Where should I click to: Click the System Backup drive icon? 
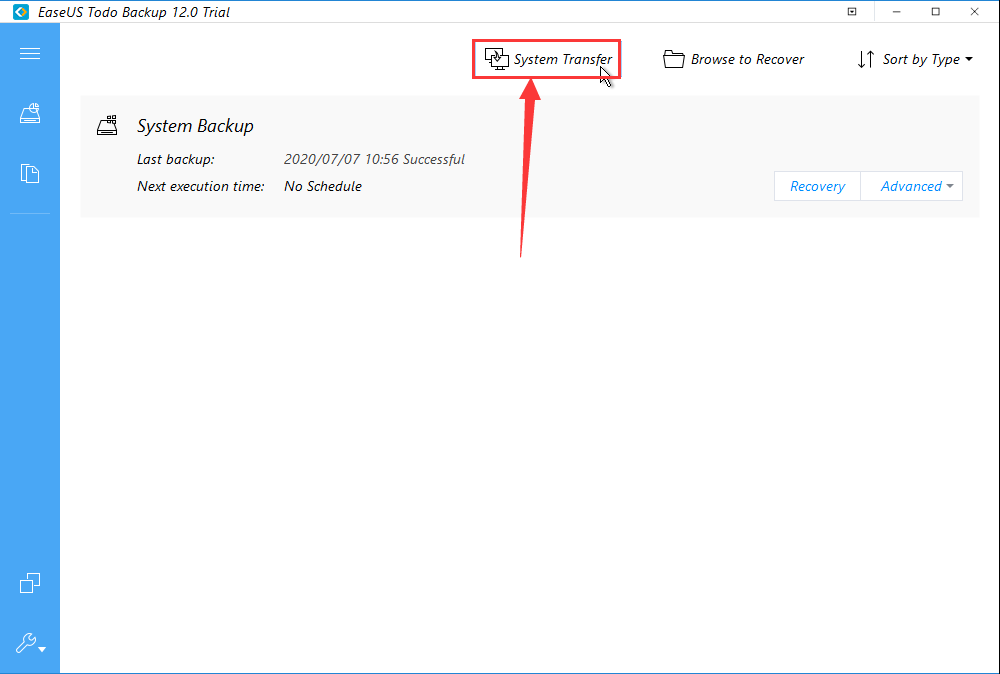coord(107,126)
